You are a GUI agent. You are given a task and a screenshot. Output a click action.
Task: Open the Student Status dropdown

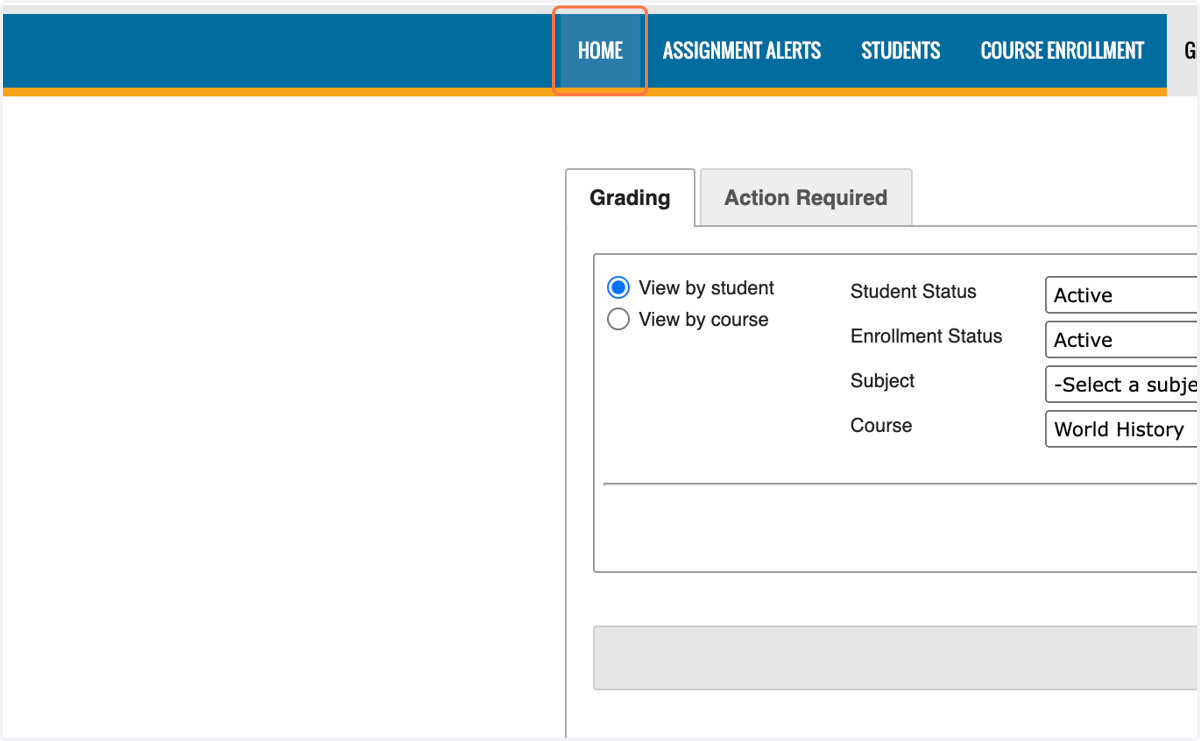coord(1122,295)
